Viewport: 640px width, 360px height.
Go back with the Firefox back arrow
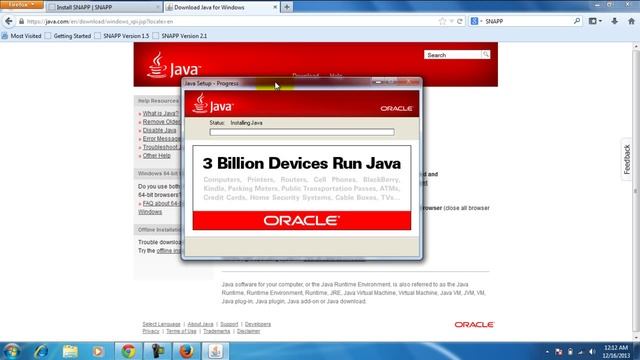pyautogui.click(x=9, y=21)
